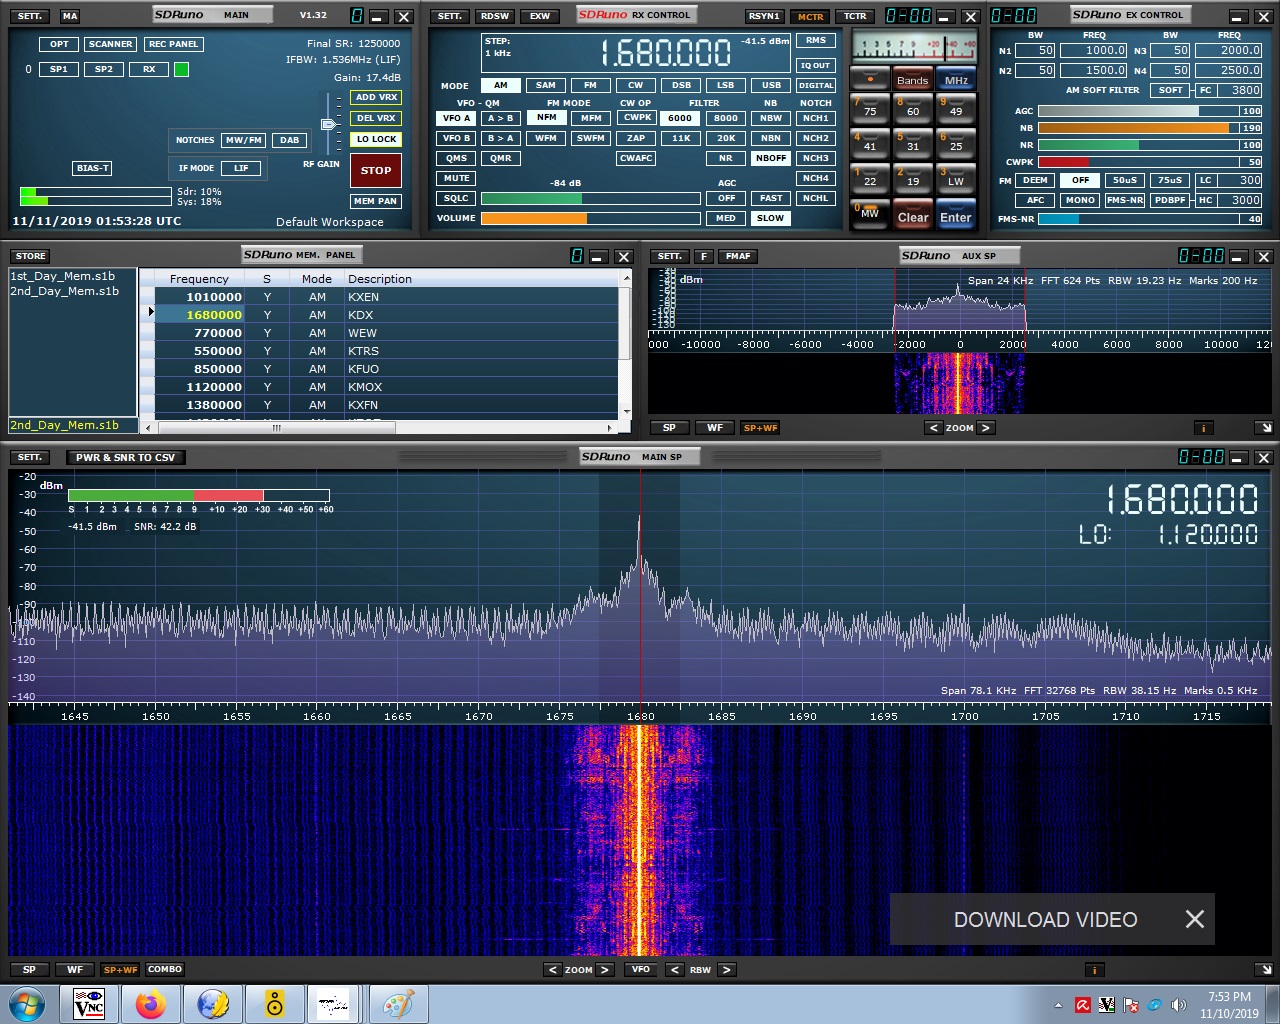Select the LIF IF mode
The image size is (1280, 1024).
241,168
